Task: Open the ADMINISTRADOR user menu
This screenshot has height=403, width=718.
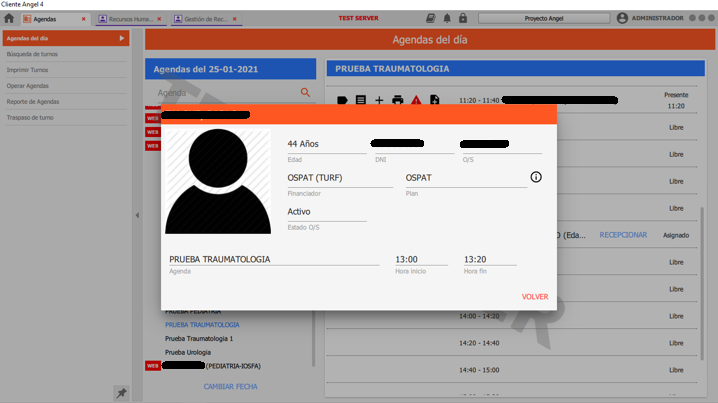Action: (x=650, y=18)
